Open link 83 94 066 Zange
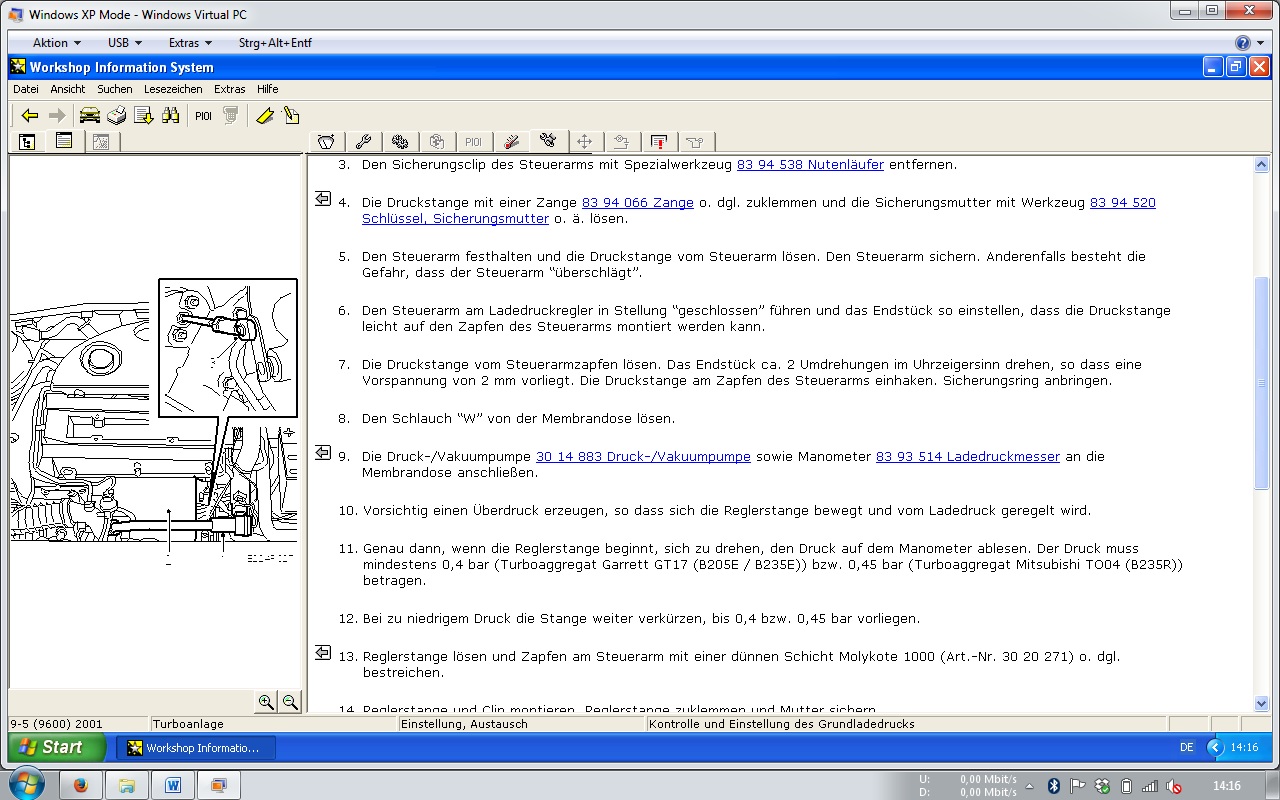 tap(638, 202)
